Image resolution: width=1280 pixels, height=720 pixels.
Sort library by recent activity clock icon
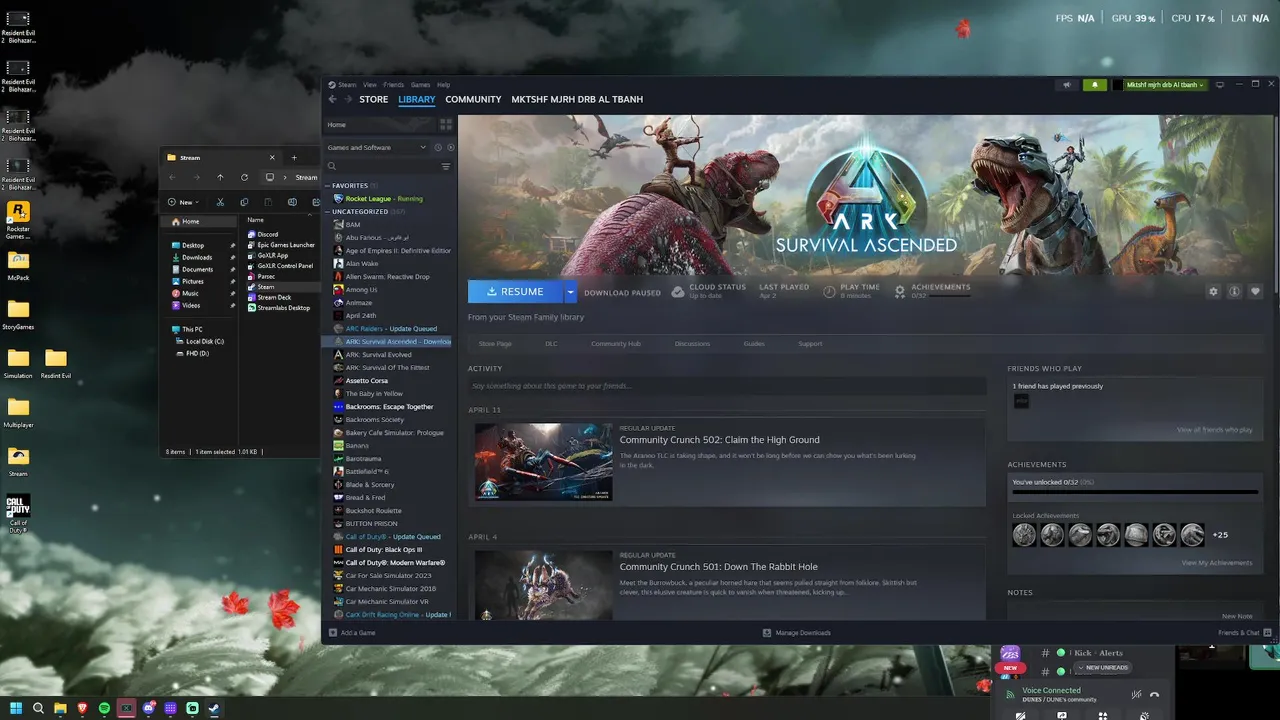(x=438, y=147)
